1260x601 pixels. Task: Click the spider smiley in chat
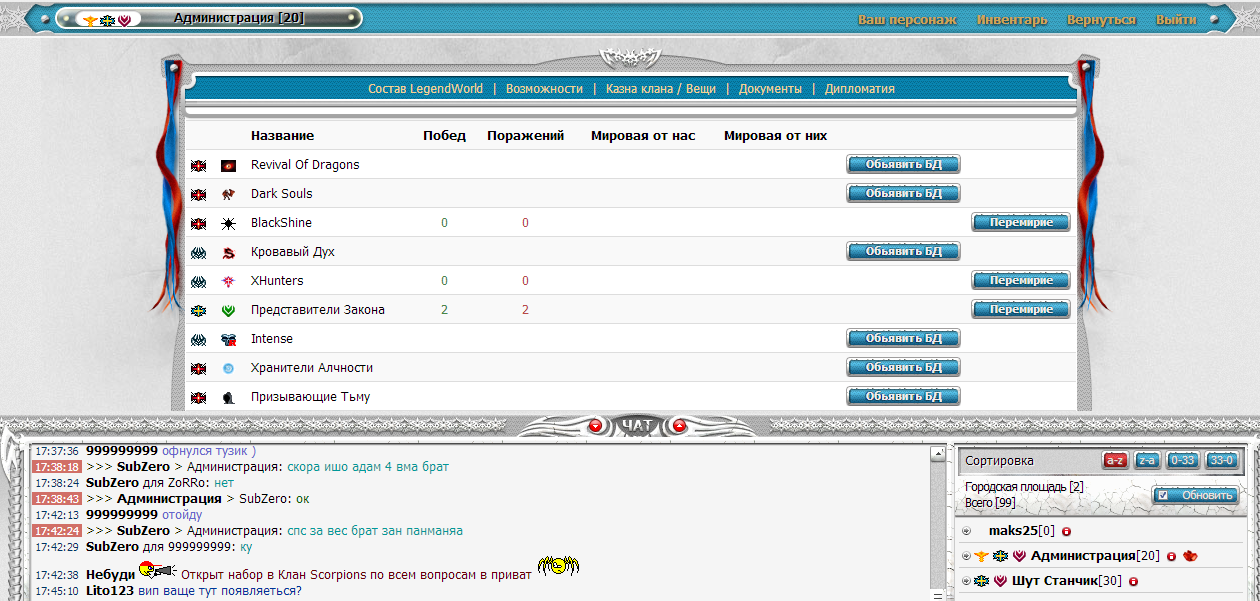point(558,566)
